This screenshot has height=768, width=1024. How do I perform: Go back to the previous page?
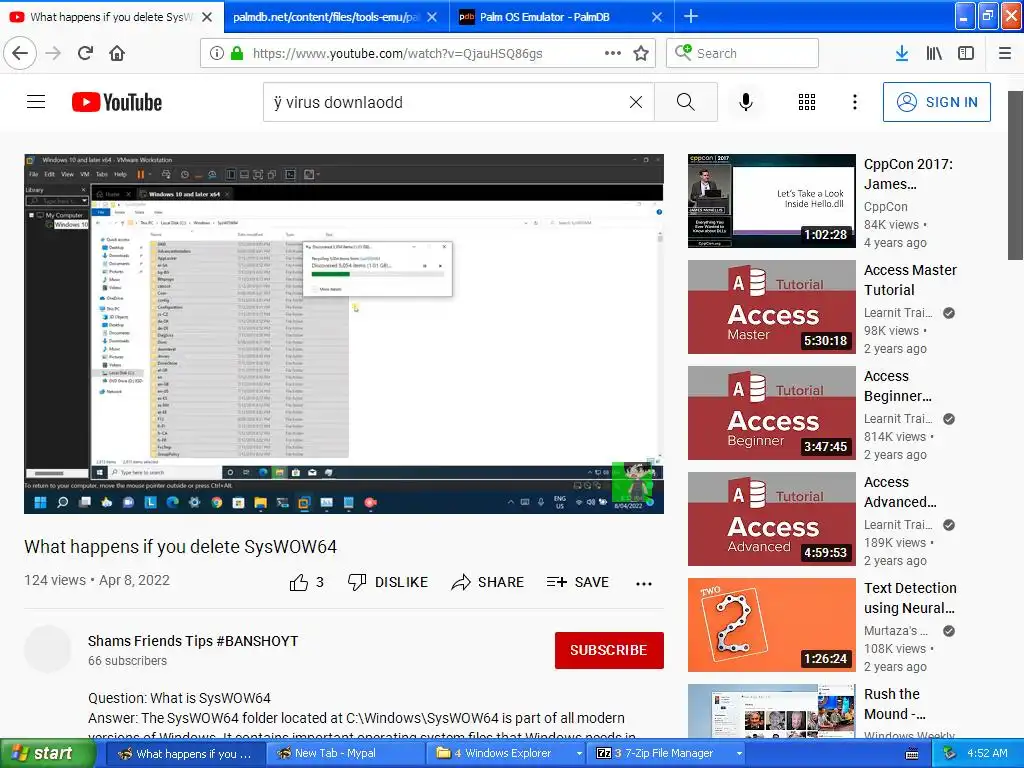(x=20, y=53)
